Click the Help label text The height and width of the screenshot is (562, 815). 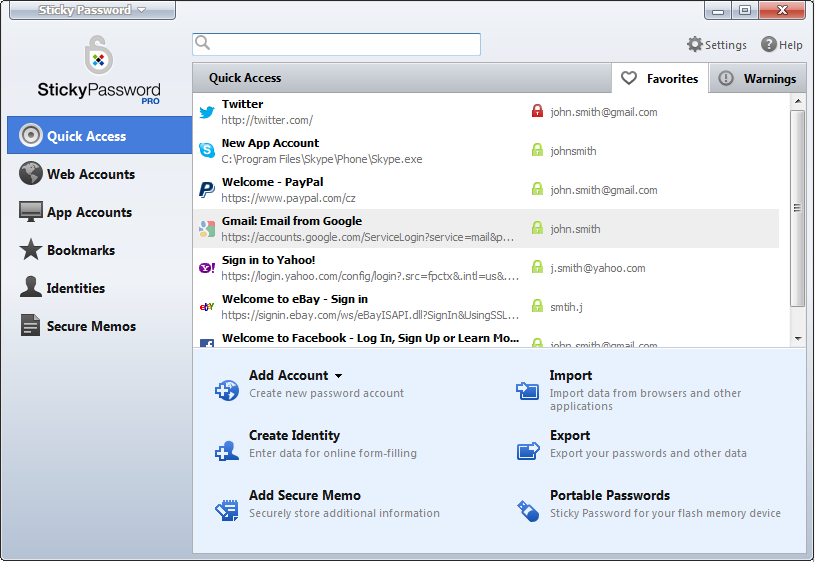[791, 45]
